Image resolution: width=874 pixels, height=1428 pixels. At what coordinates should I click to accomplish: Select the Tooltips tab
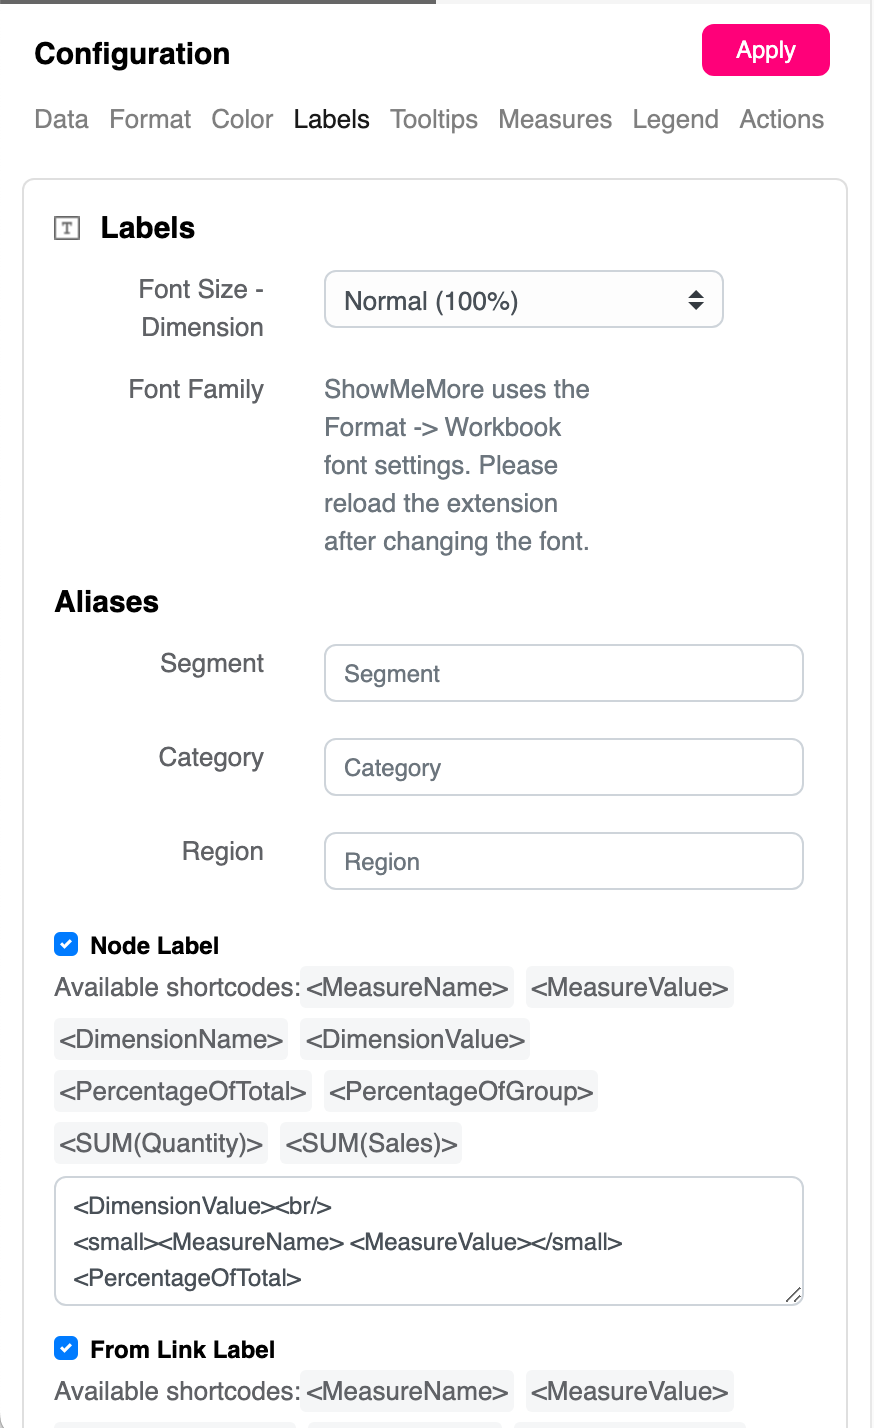(x=434, y=119)
